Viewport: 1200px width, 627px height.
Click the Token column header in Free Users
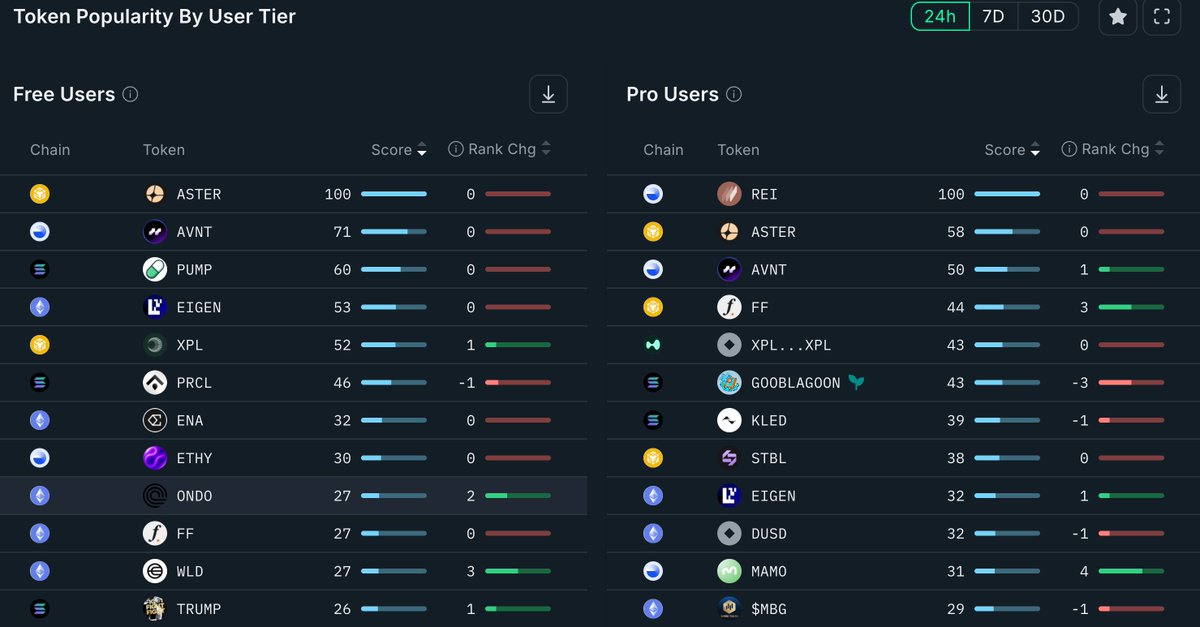pyautogui.click(x=164, y=150)
